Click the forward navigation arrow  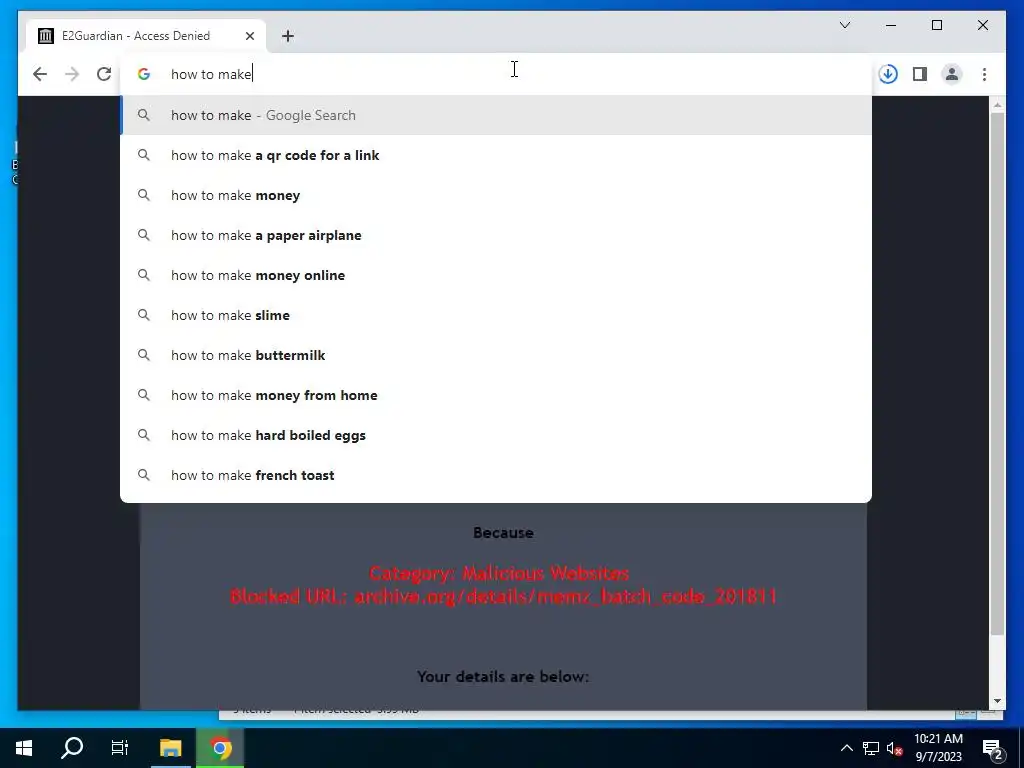point(72,74)
